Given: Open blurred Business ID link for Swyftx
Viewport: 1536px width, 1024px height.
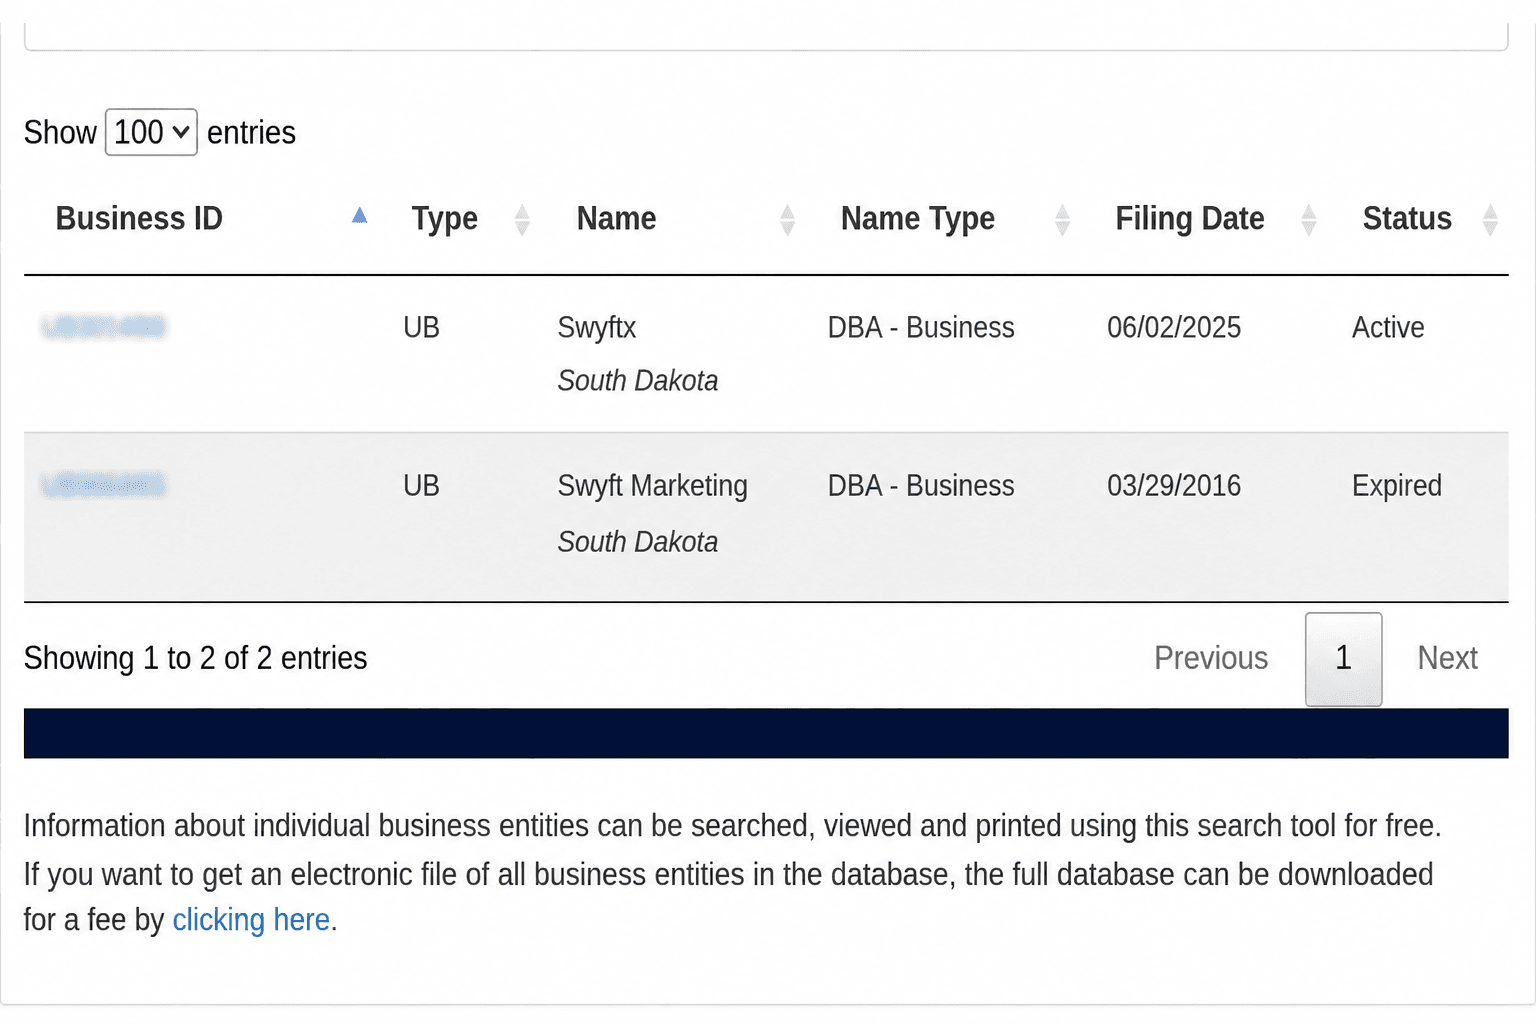Looking at the screenshot, I should point(103,327).
